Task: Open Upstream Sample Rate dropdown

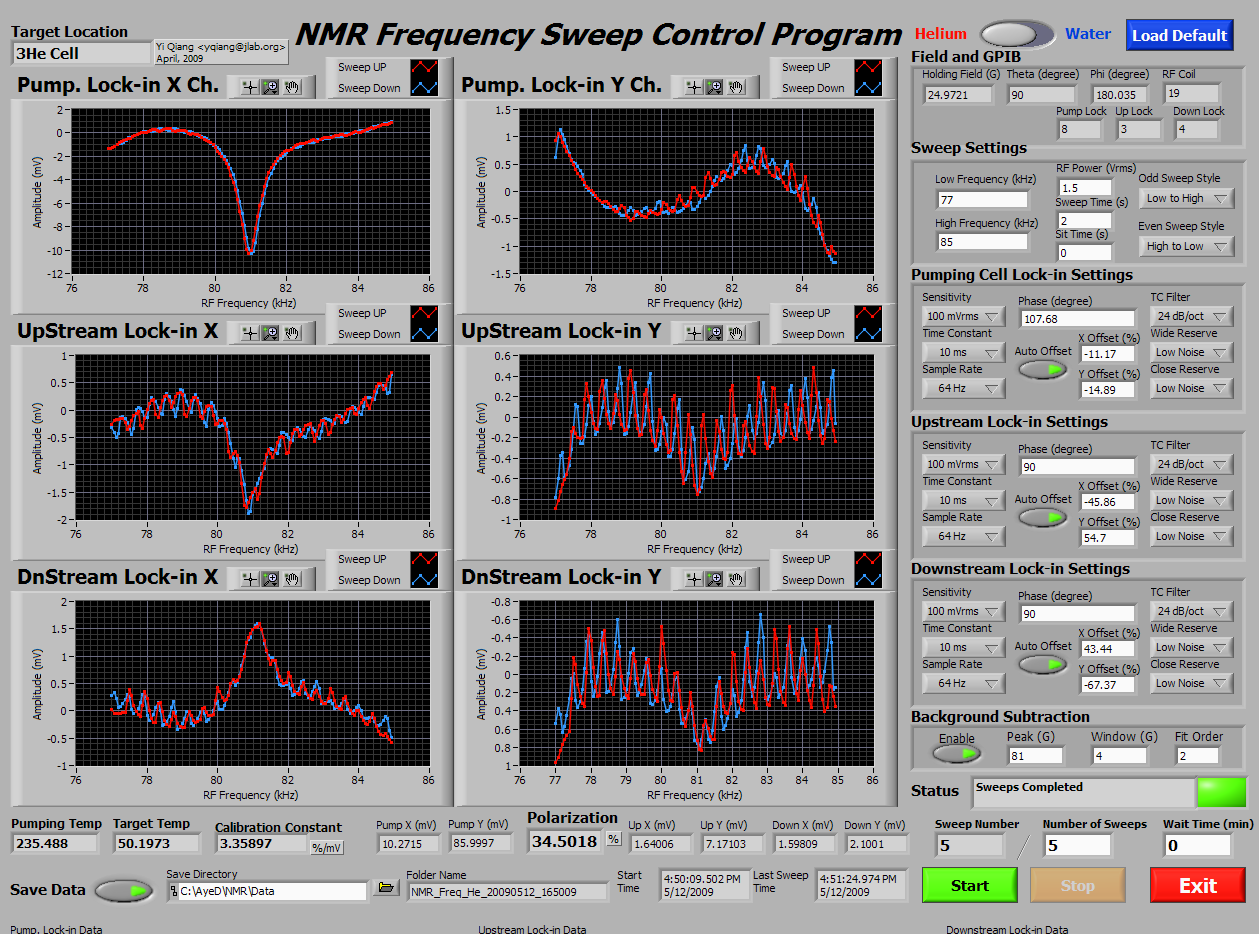Action: (964, 536)
